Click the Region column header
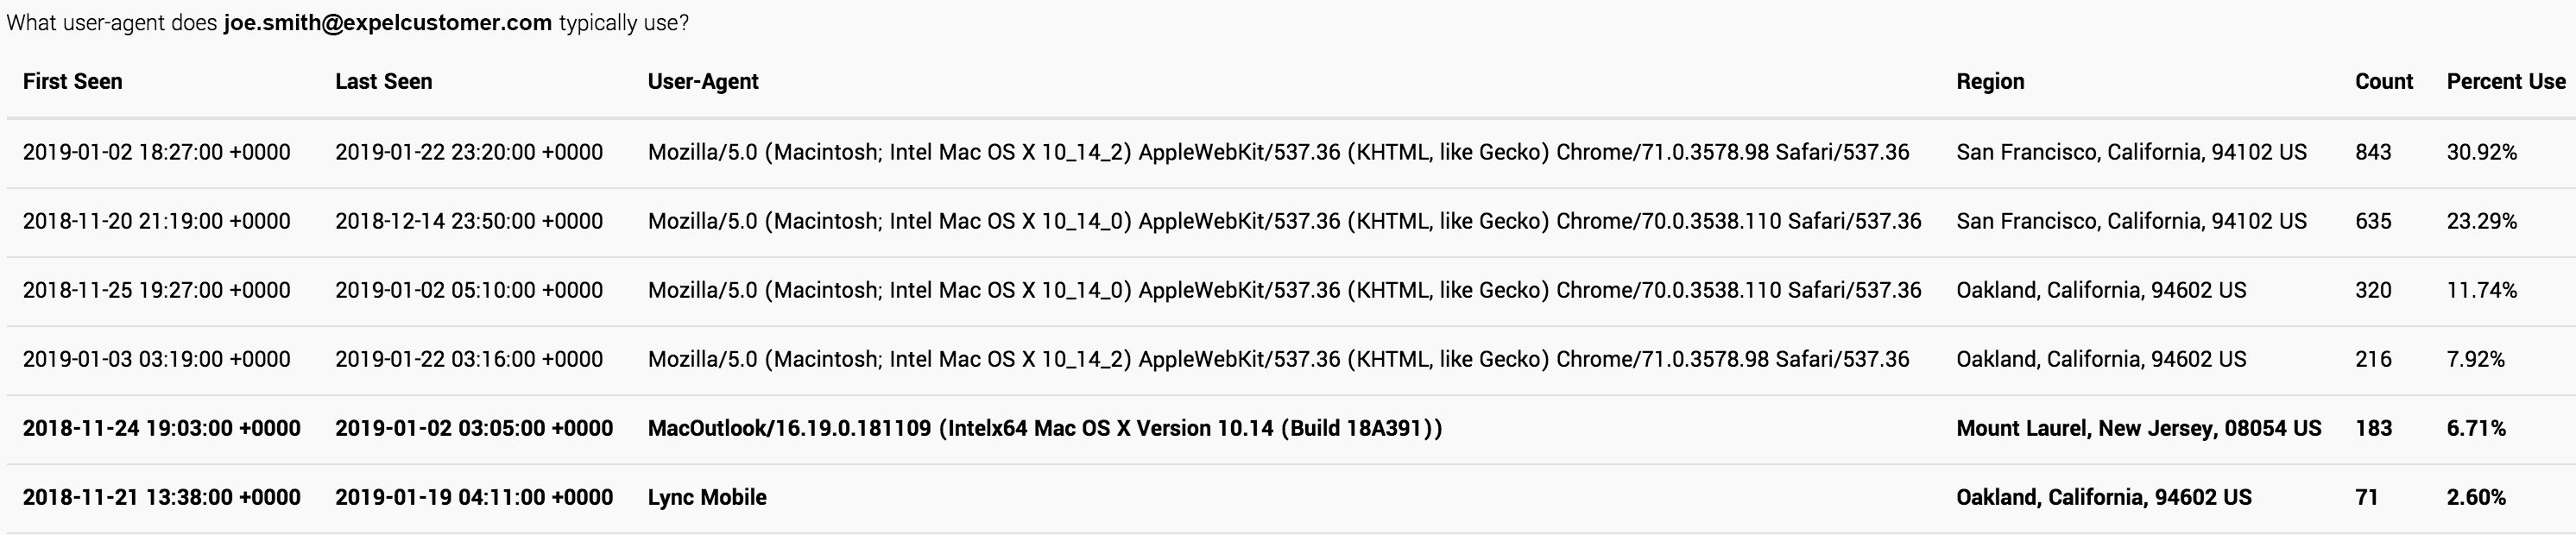Screen dimensions: 2576x535 [1990, 82]
